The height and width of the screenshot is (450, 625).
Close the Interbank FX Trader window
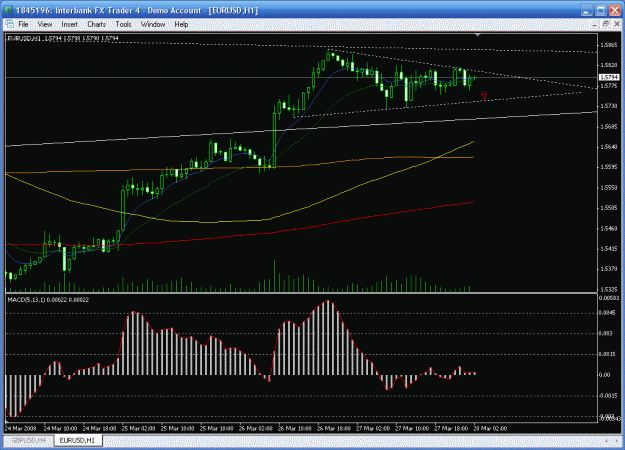coord(615,10)
